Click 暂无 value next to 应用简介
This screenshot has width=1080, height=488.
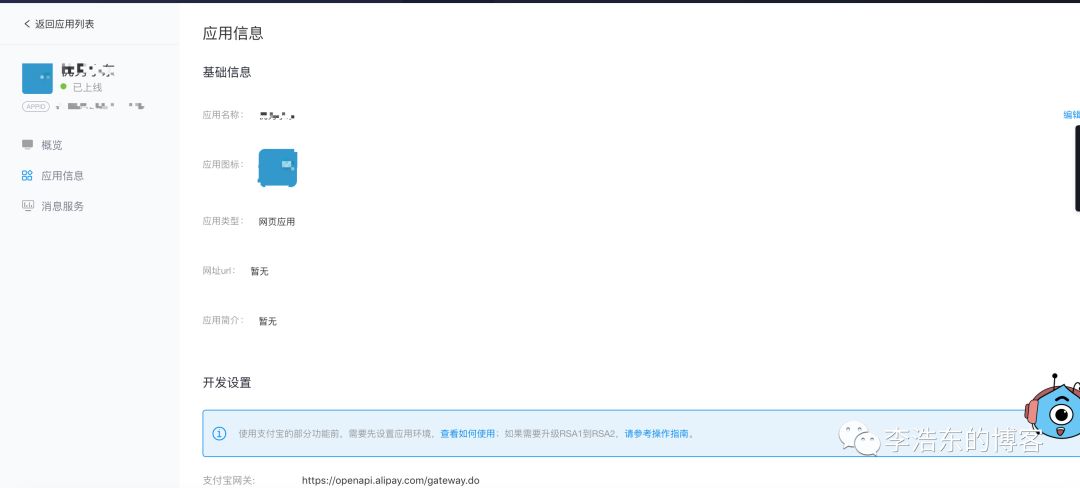[267, 321]
